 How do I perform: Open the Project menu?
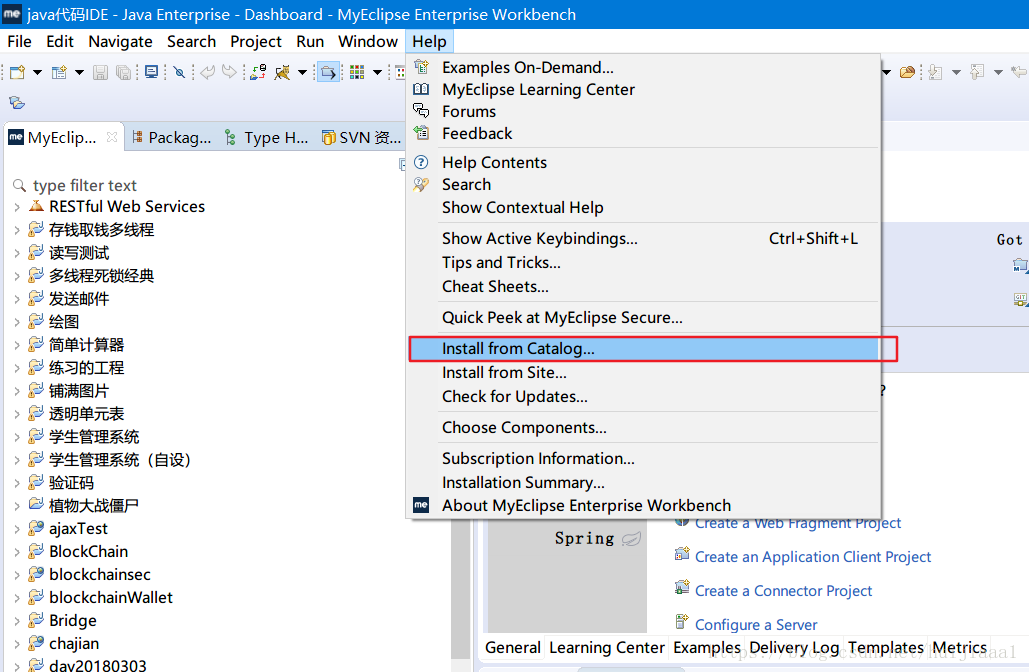click(255, 41)
